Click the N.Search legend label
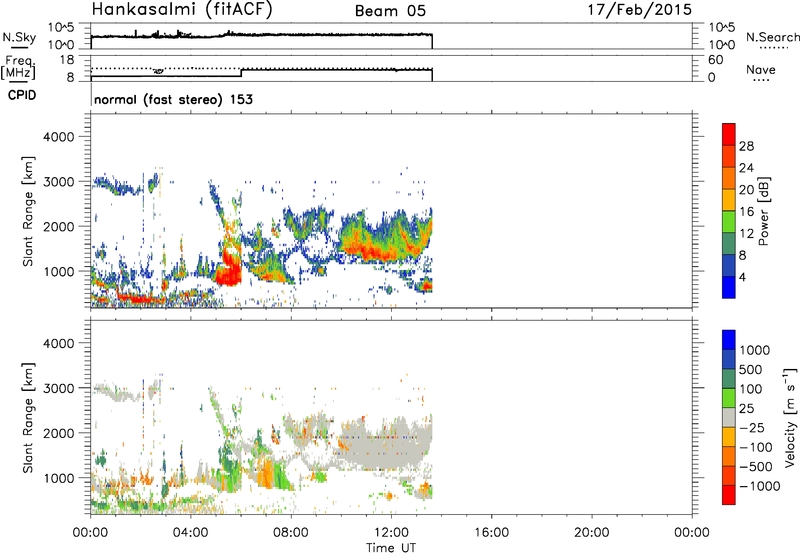 773,37
